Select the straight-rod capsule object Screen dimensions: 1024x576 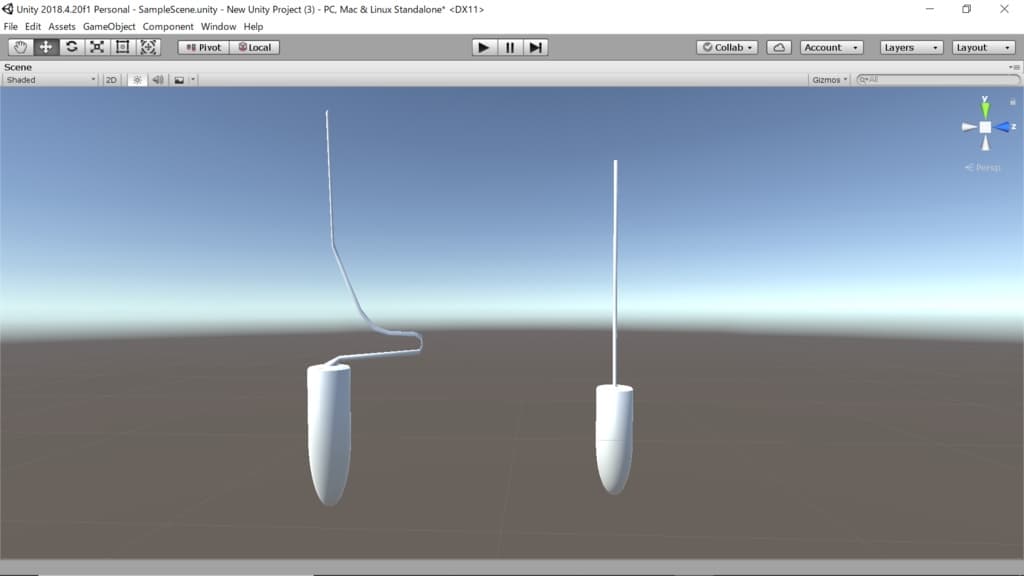click(x=615, y=439)
